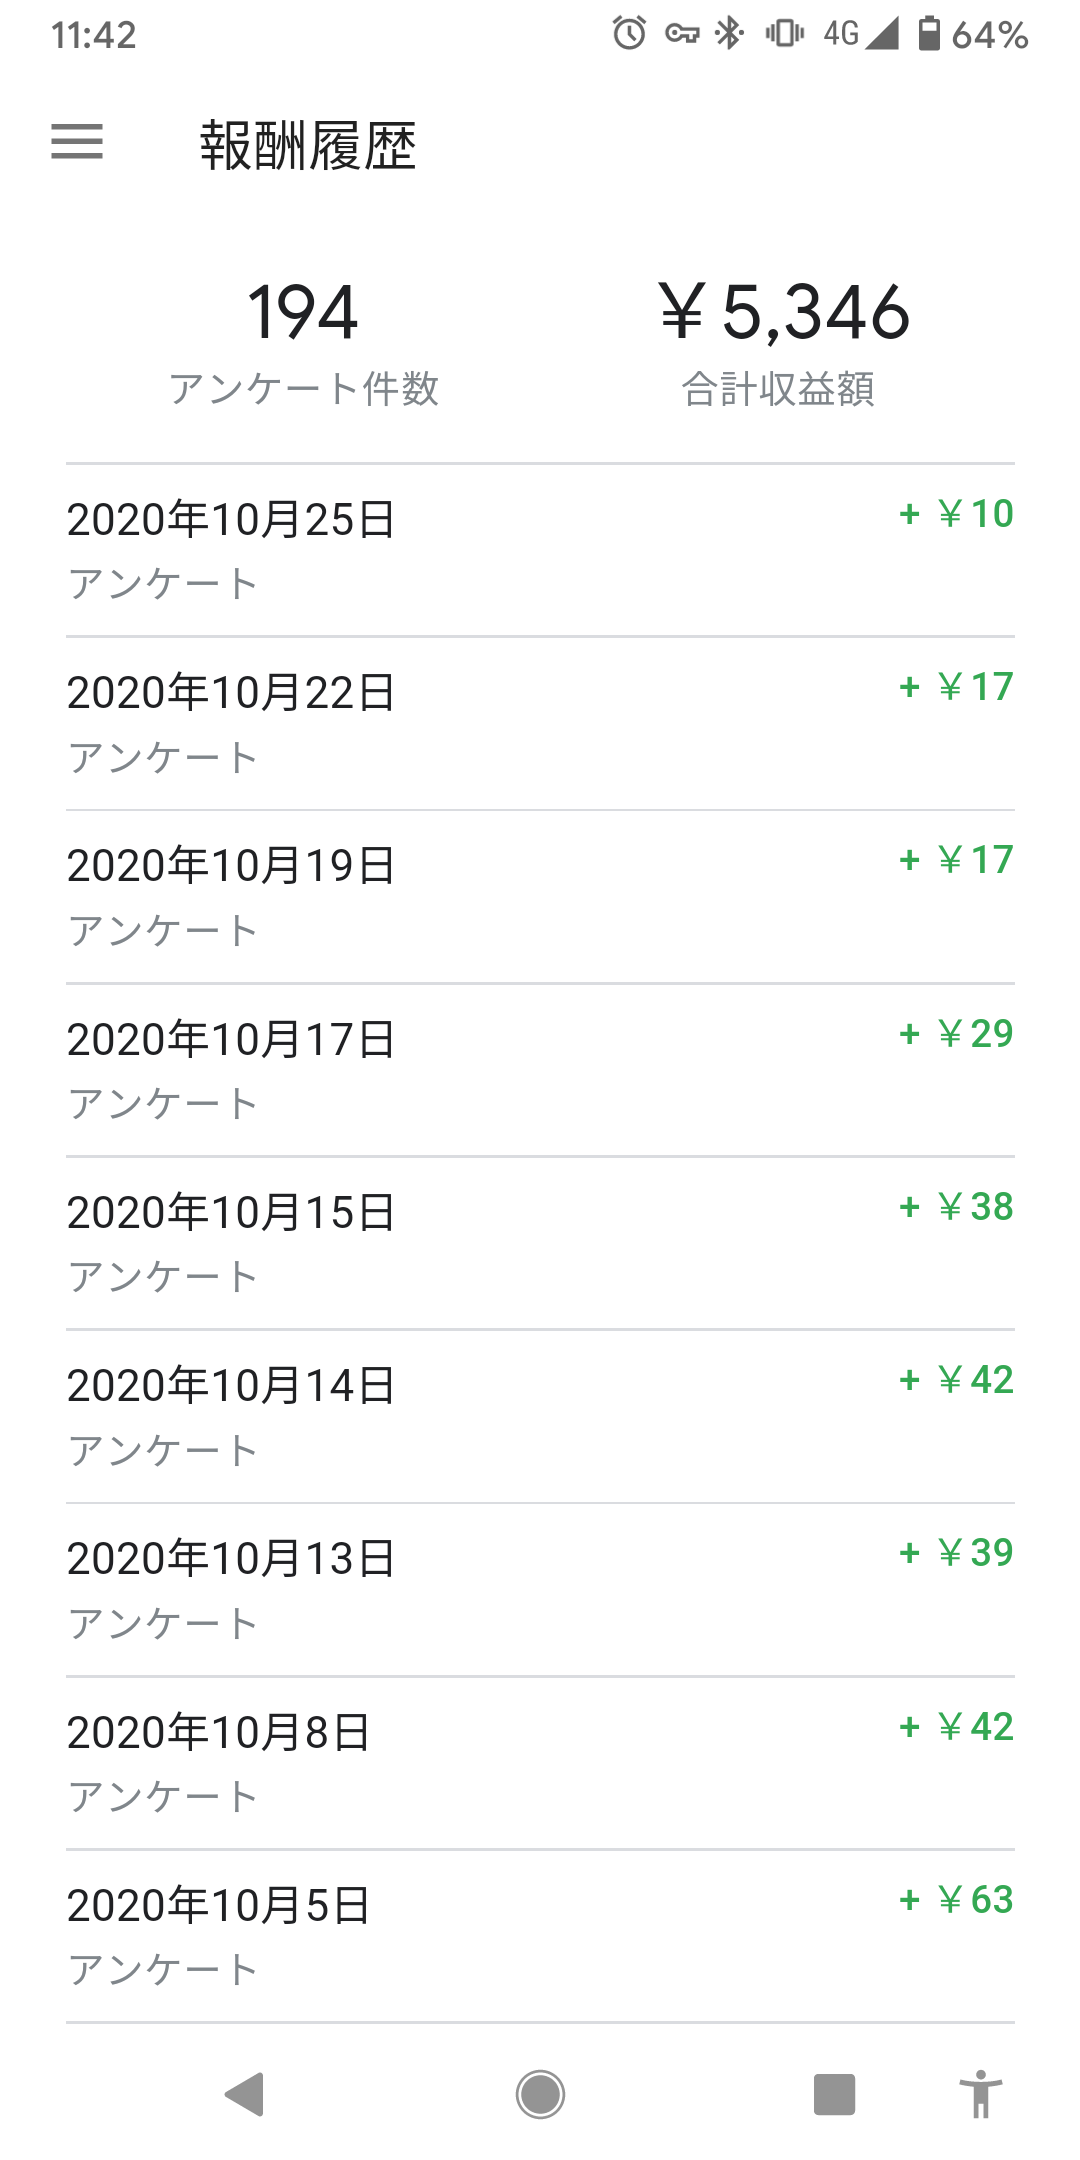
Task: Tap the battery 64% indicator
Action: point(973,34)
